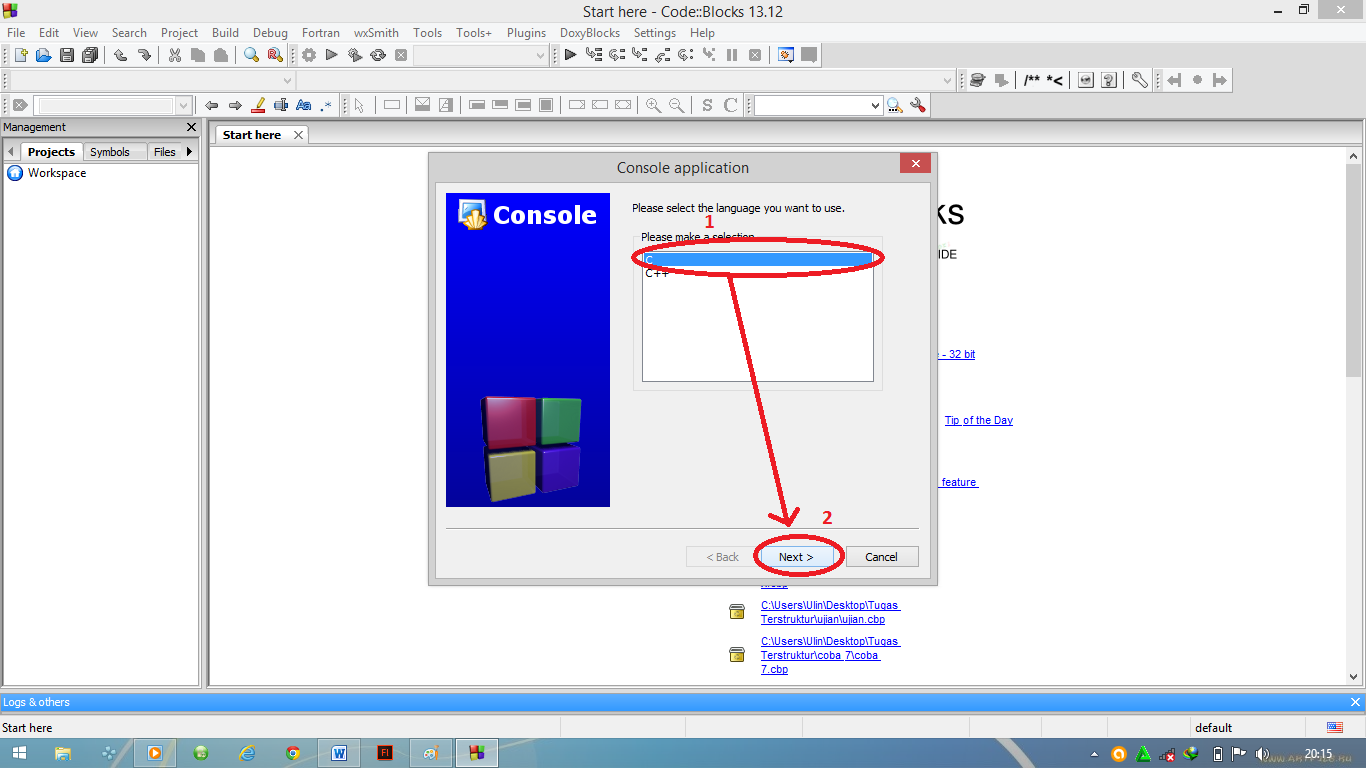Image resolution: width=1366 pixels, height=768 pixels.
Task: Click the Windows Start button
Action: pos(20,753)
